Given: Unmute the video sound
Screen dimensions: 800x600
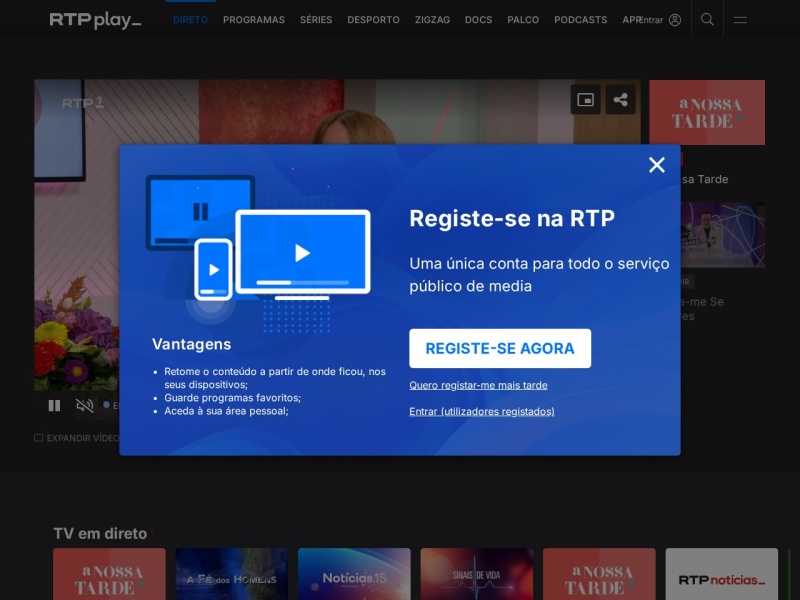Looking at the screenshot, I should point(84,406).
